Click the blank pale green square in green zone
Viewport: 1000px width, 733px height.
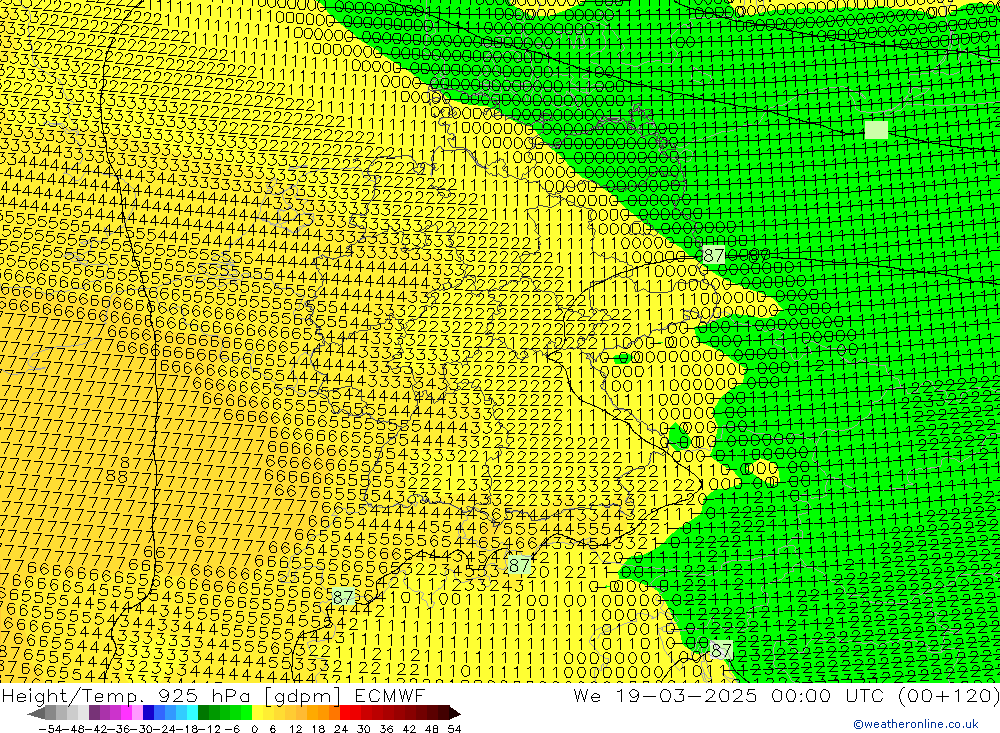pos(876,130)
